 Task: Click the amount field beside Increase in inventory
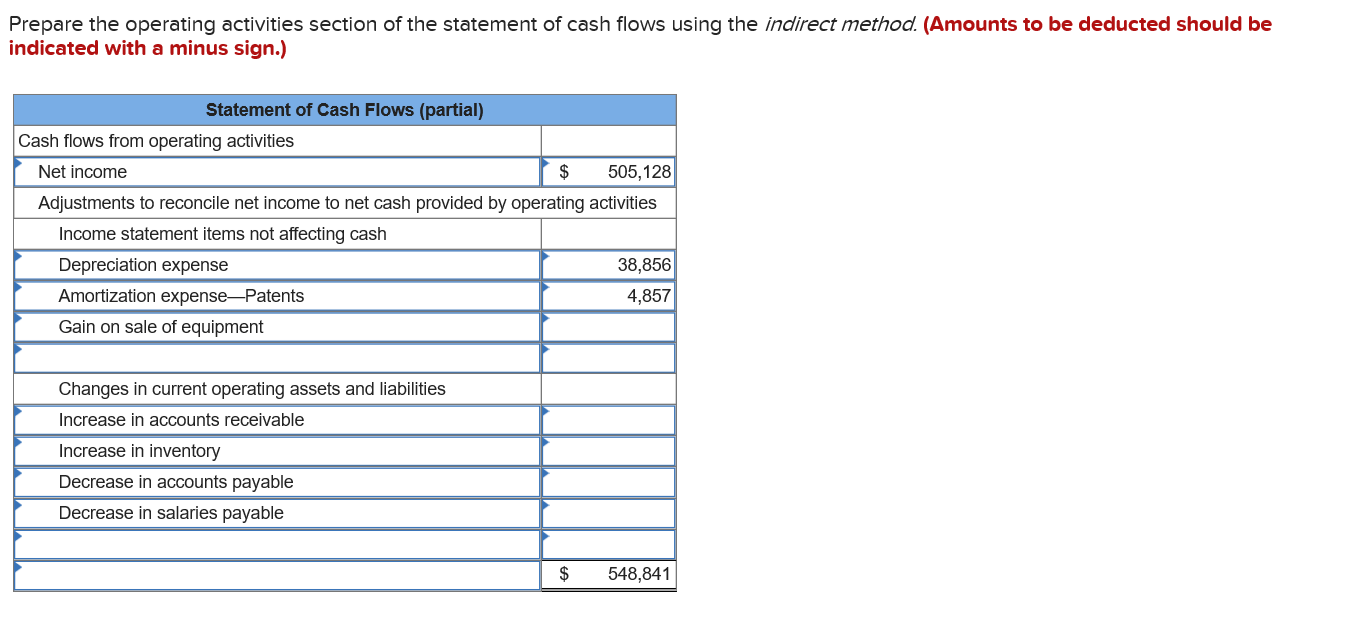point(608,450)
